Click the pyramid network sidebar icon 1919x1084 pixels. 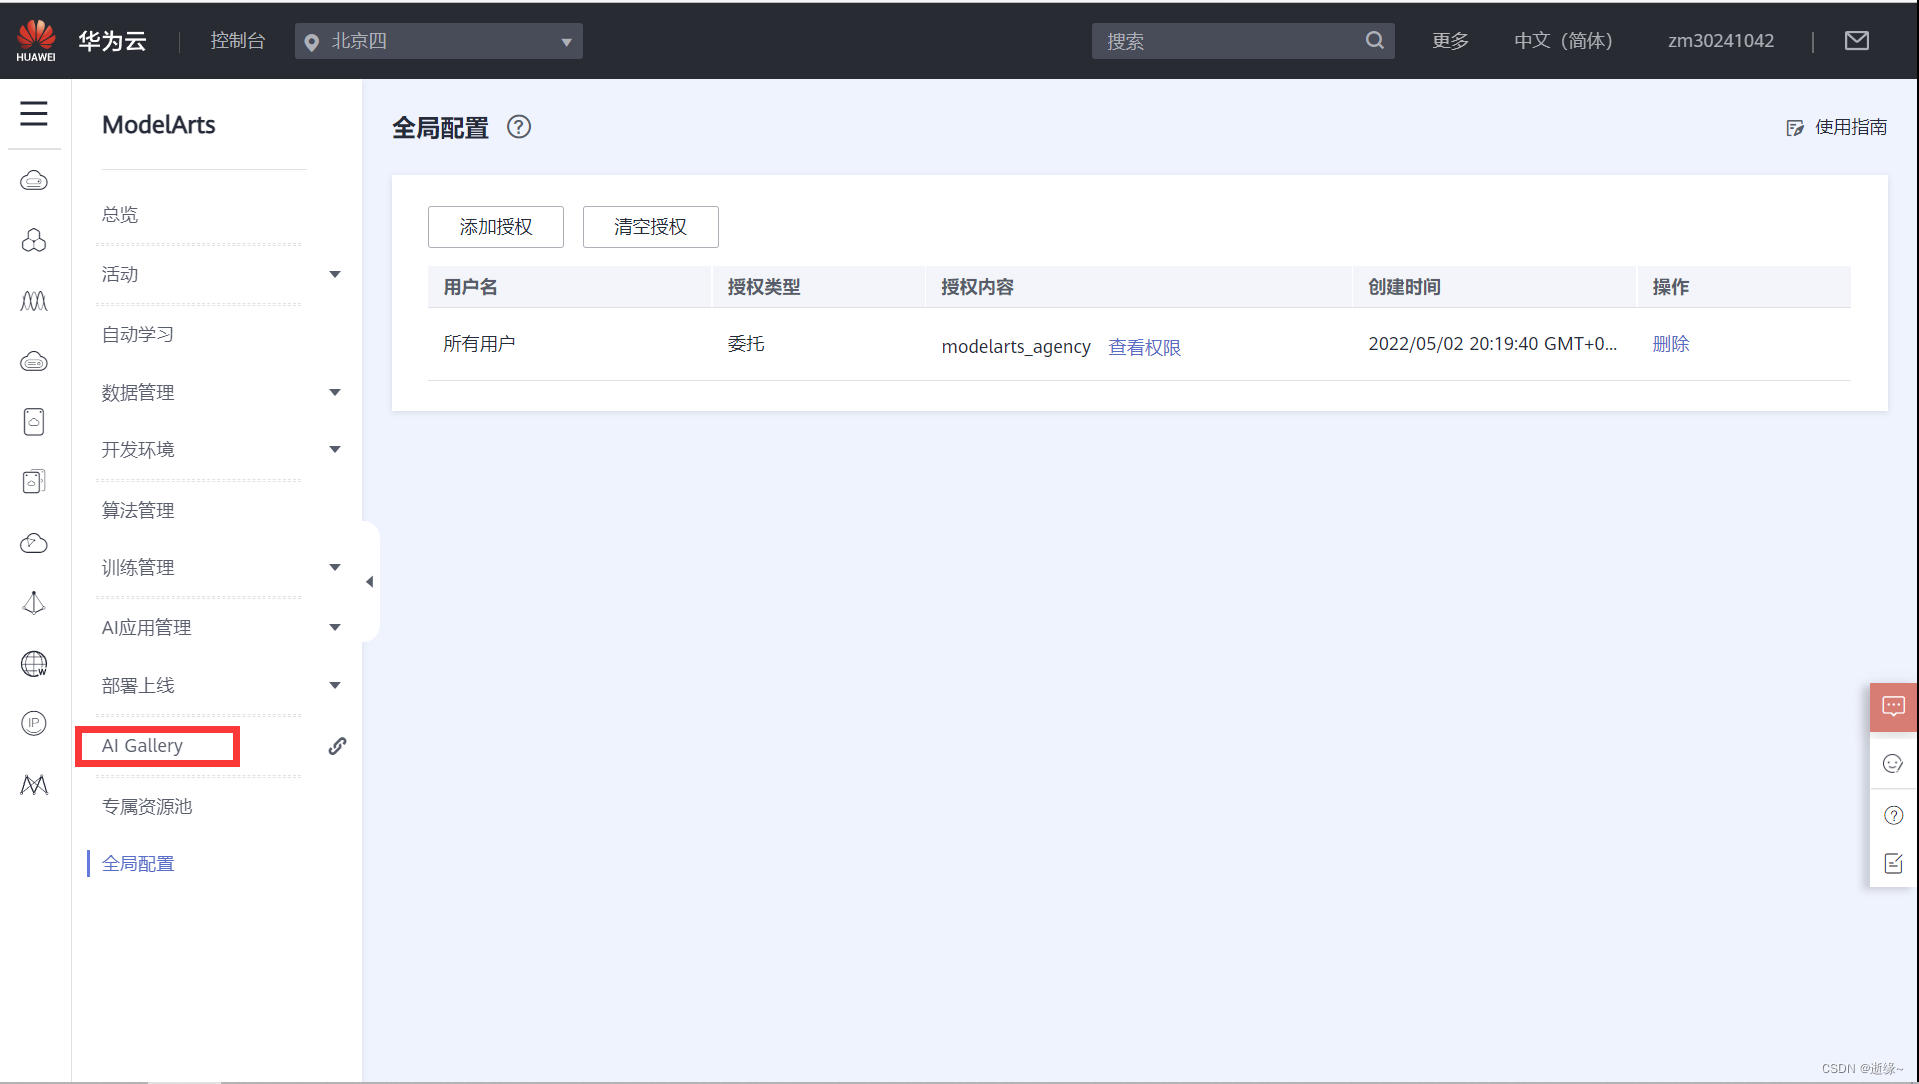tap(34, 603)
